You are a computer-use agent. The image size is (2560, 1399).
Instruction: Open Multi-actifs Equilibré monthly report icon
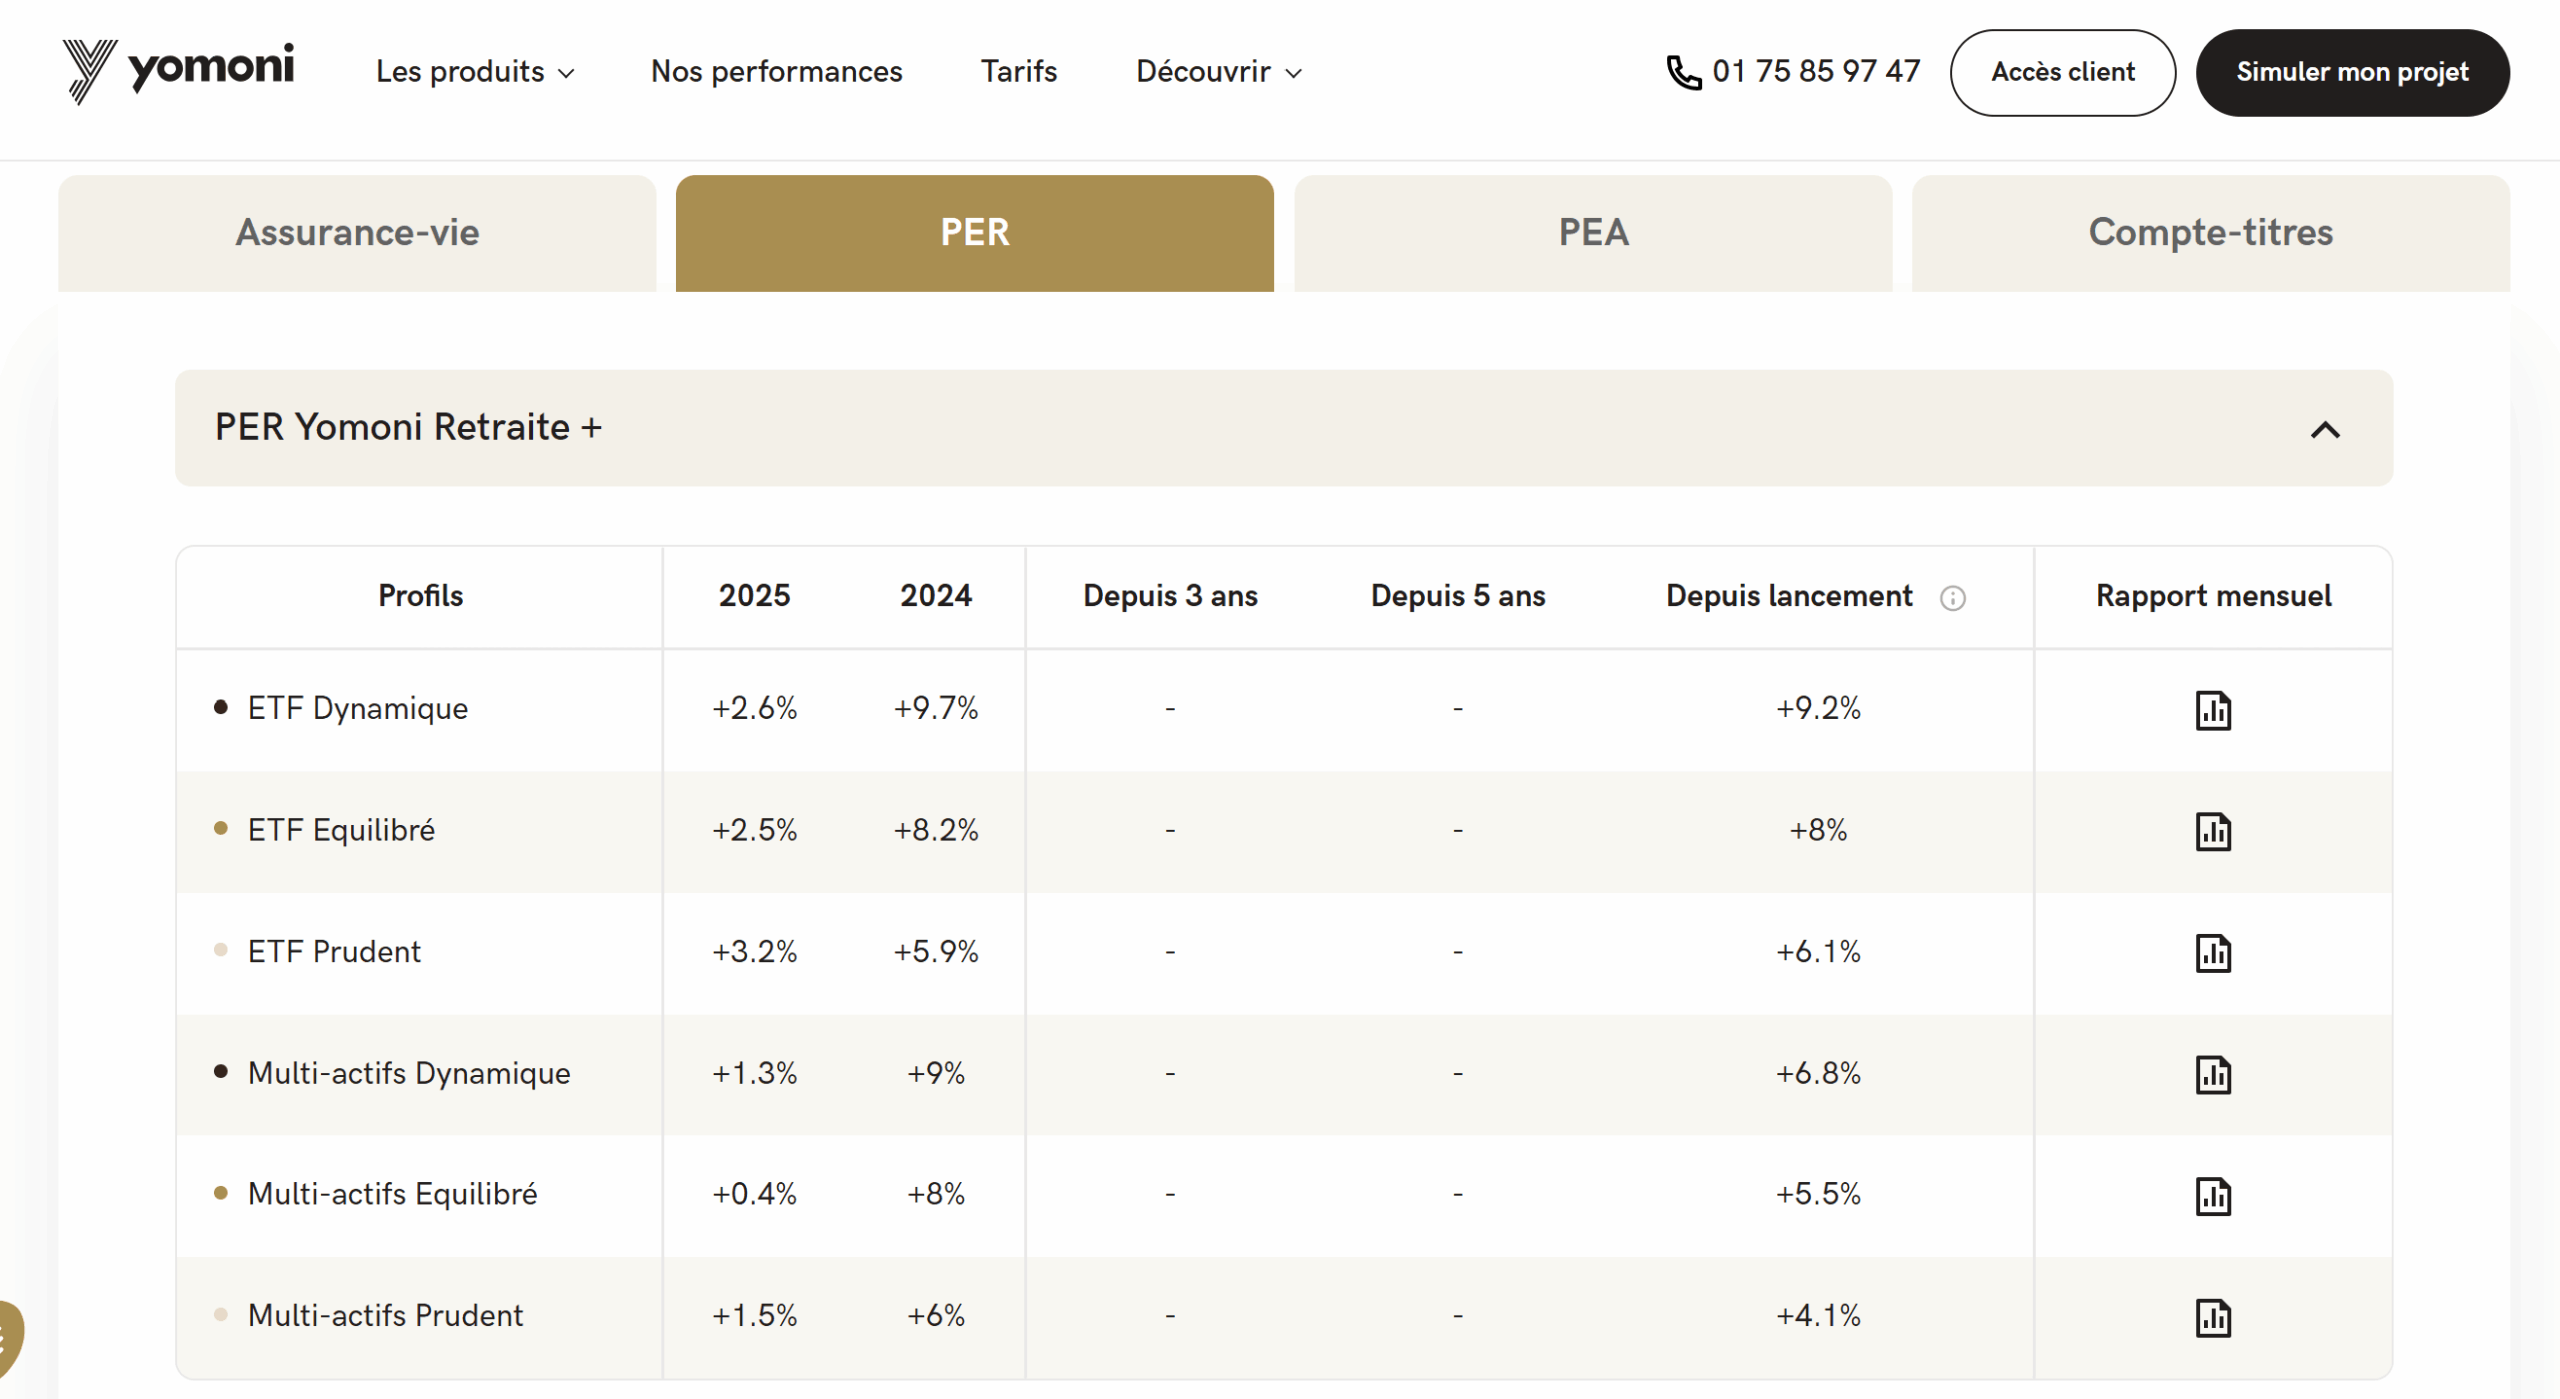(x=2212, y=1196)
